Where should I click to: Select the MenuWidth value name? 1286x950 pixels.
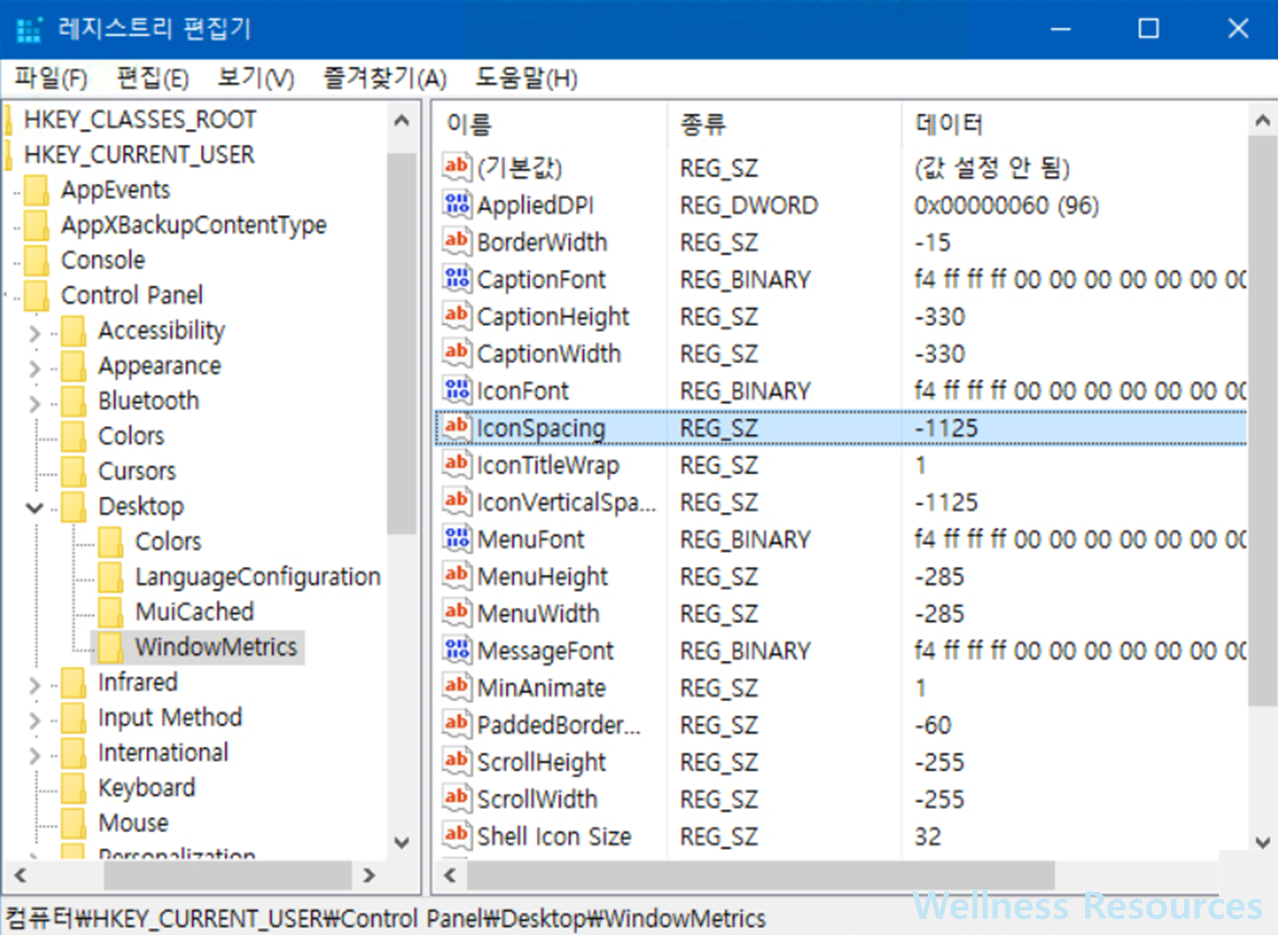click(x=538, y=614)
